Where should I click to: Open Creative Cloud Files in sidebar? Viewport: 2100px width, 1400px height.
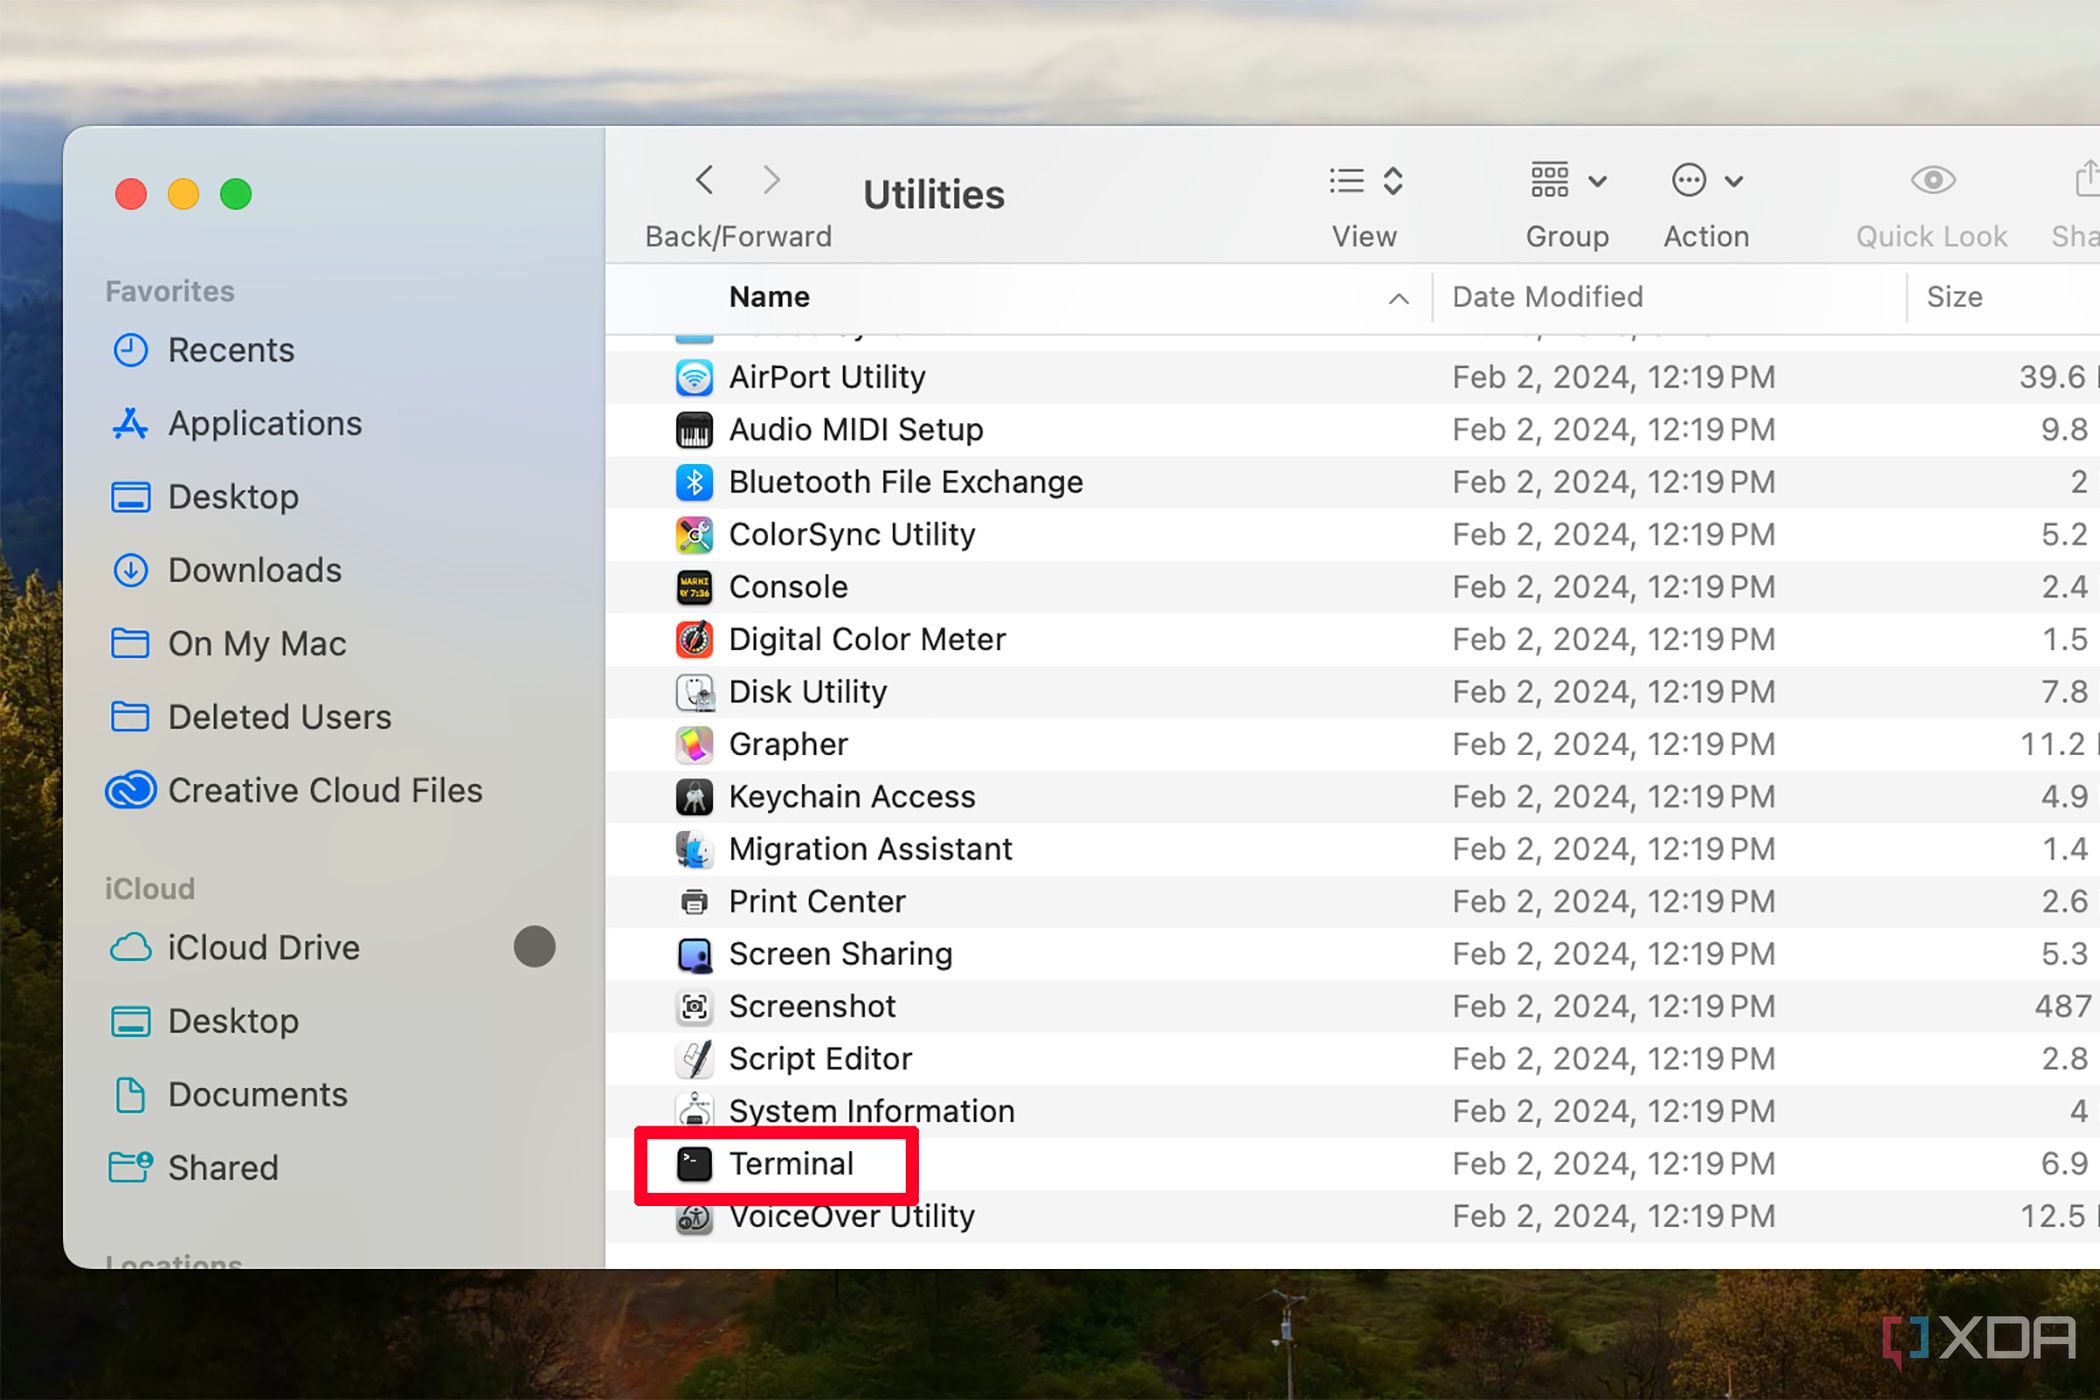coord(295,790)
